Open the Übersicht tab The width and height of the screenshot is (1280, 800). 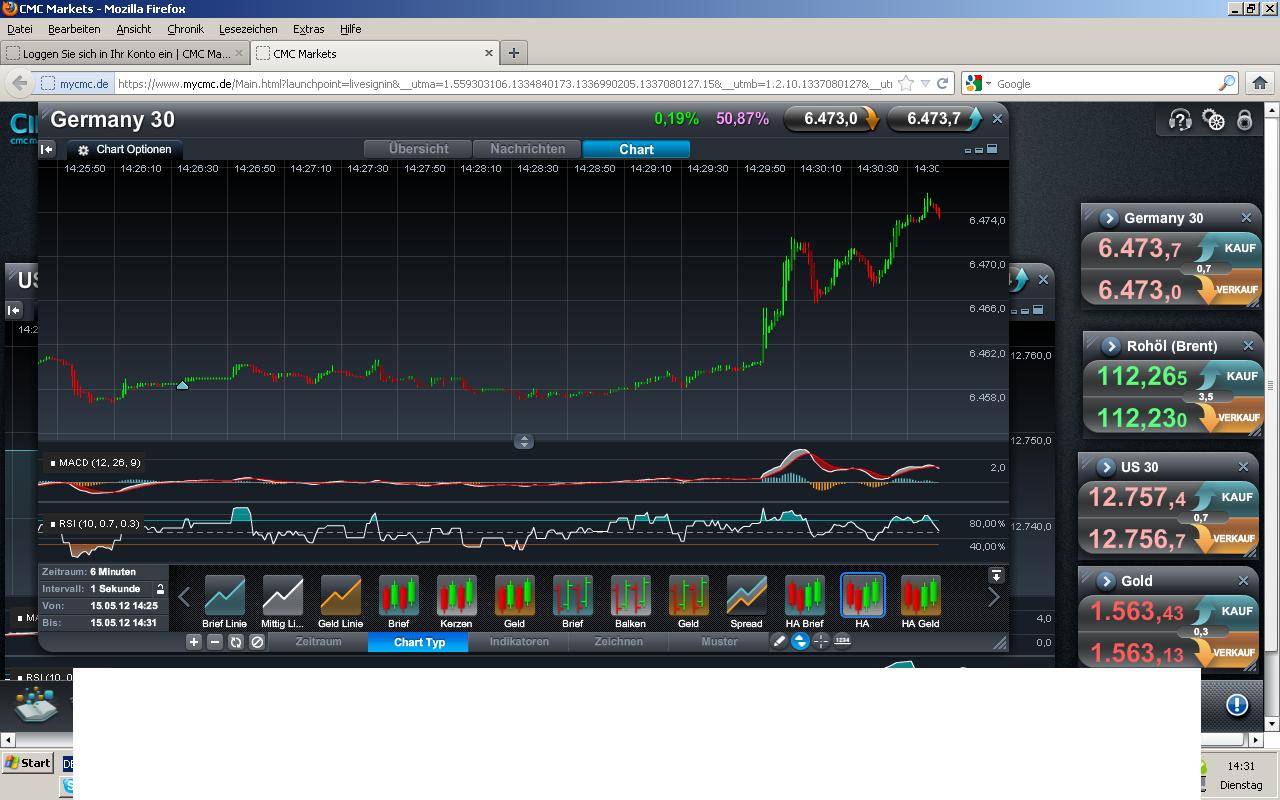coord(418,149)
